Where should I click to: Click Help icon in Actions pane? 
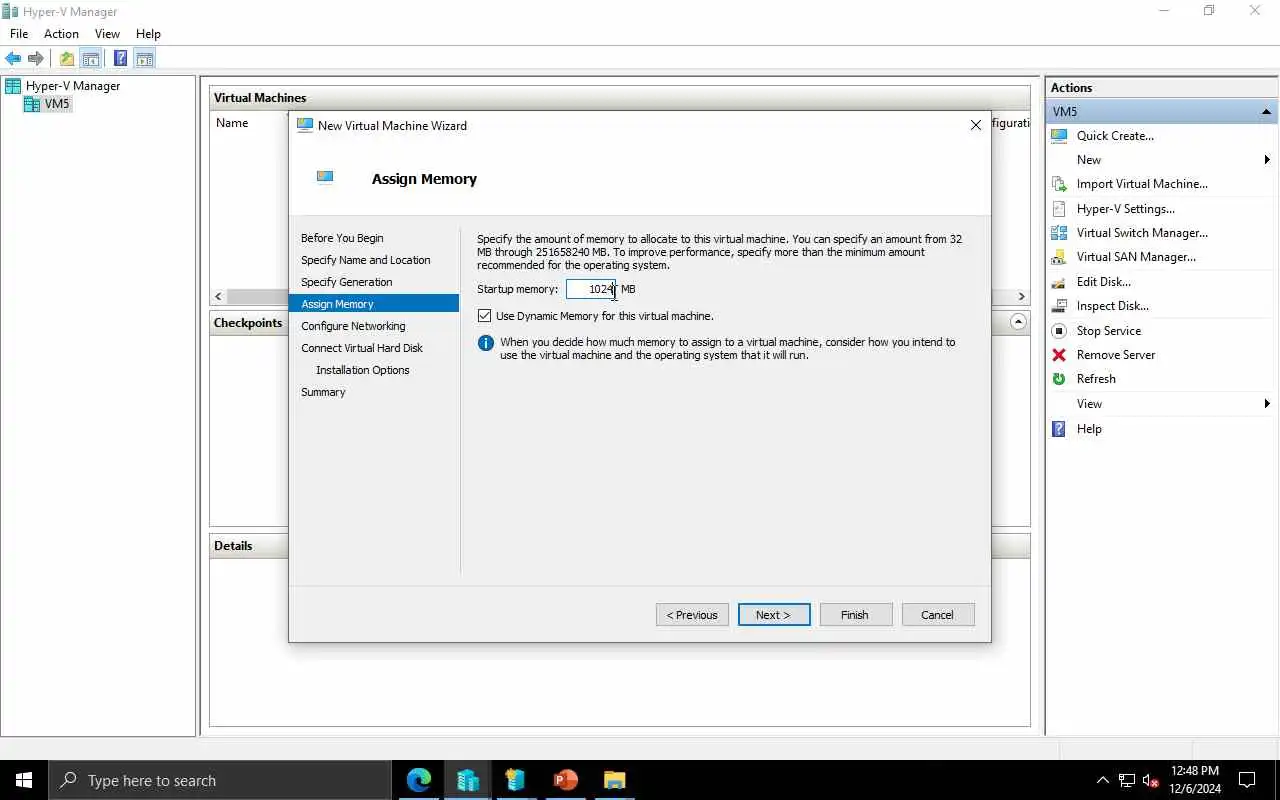pos(1059,429)
